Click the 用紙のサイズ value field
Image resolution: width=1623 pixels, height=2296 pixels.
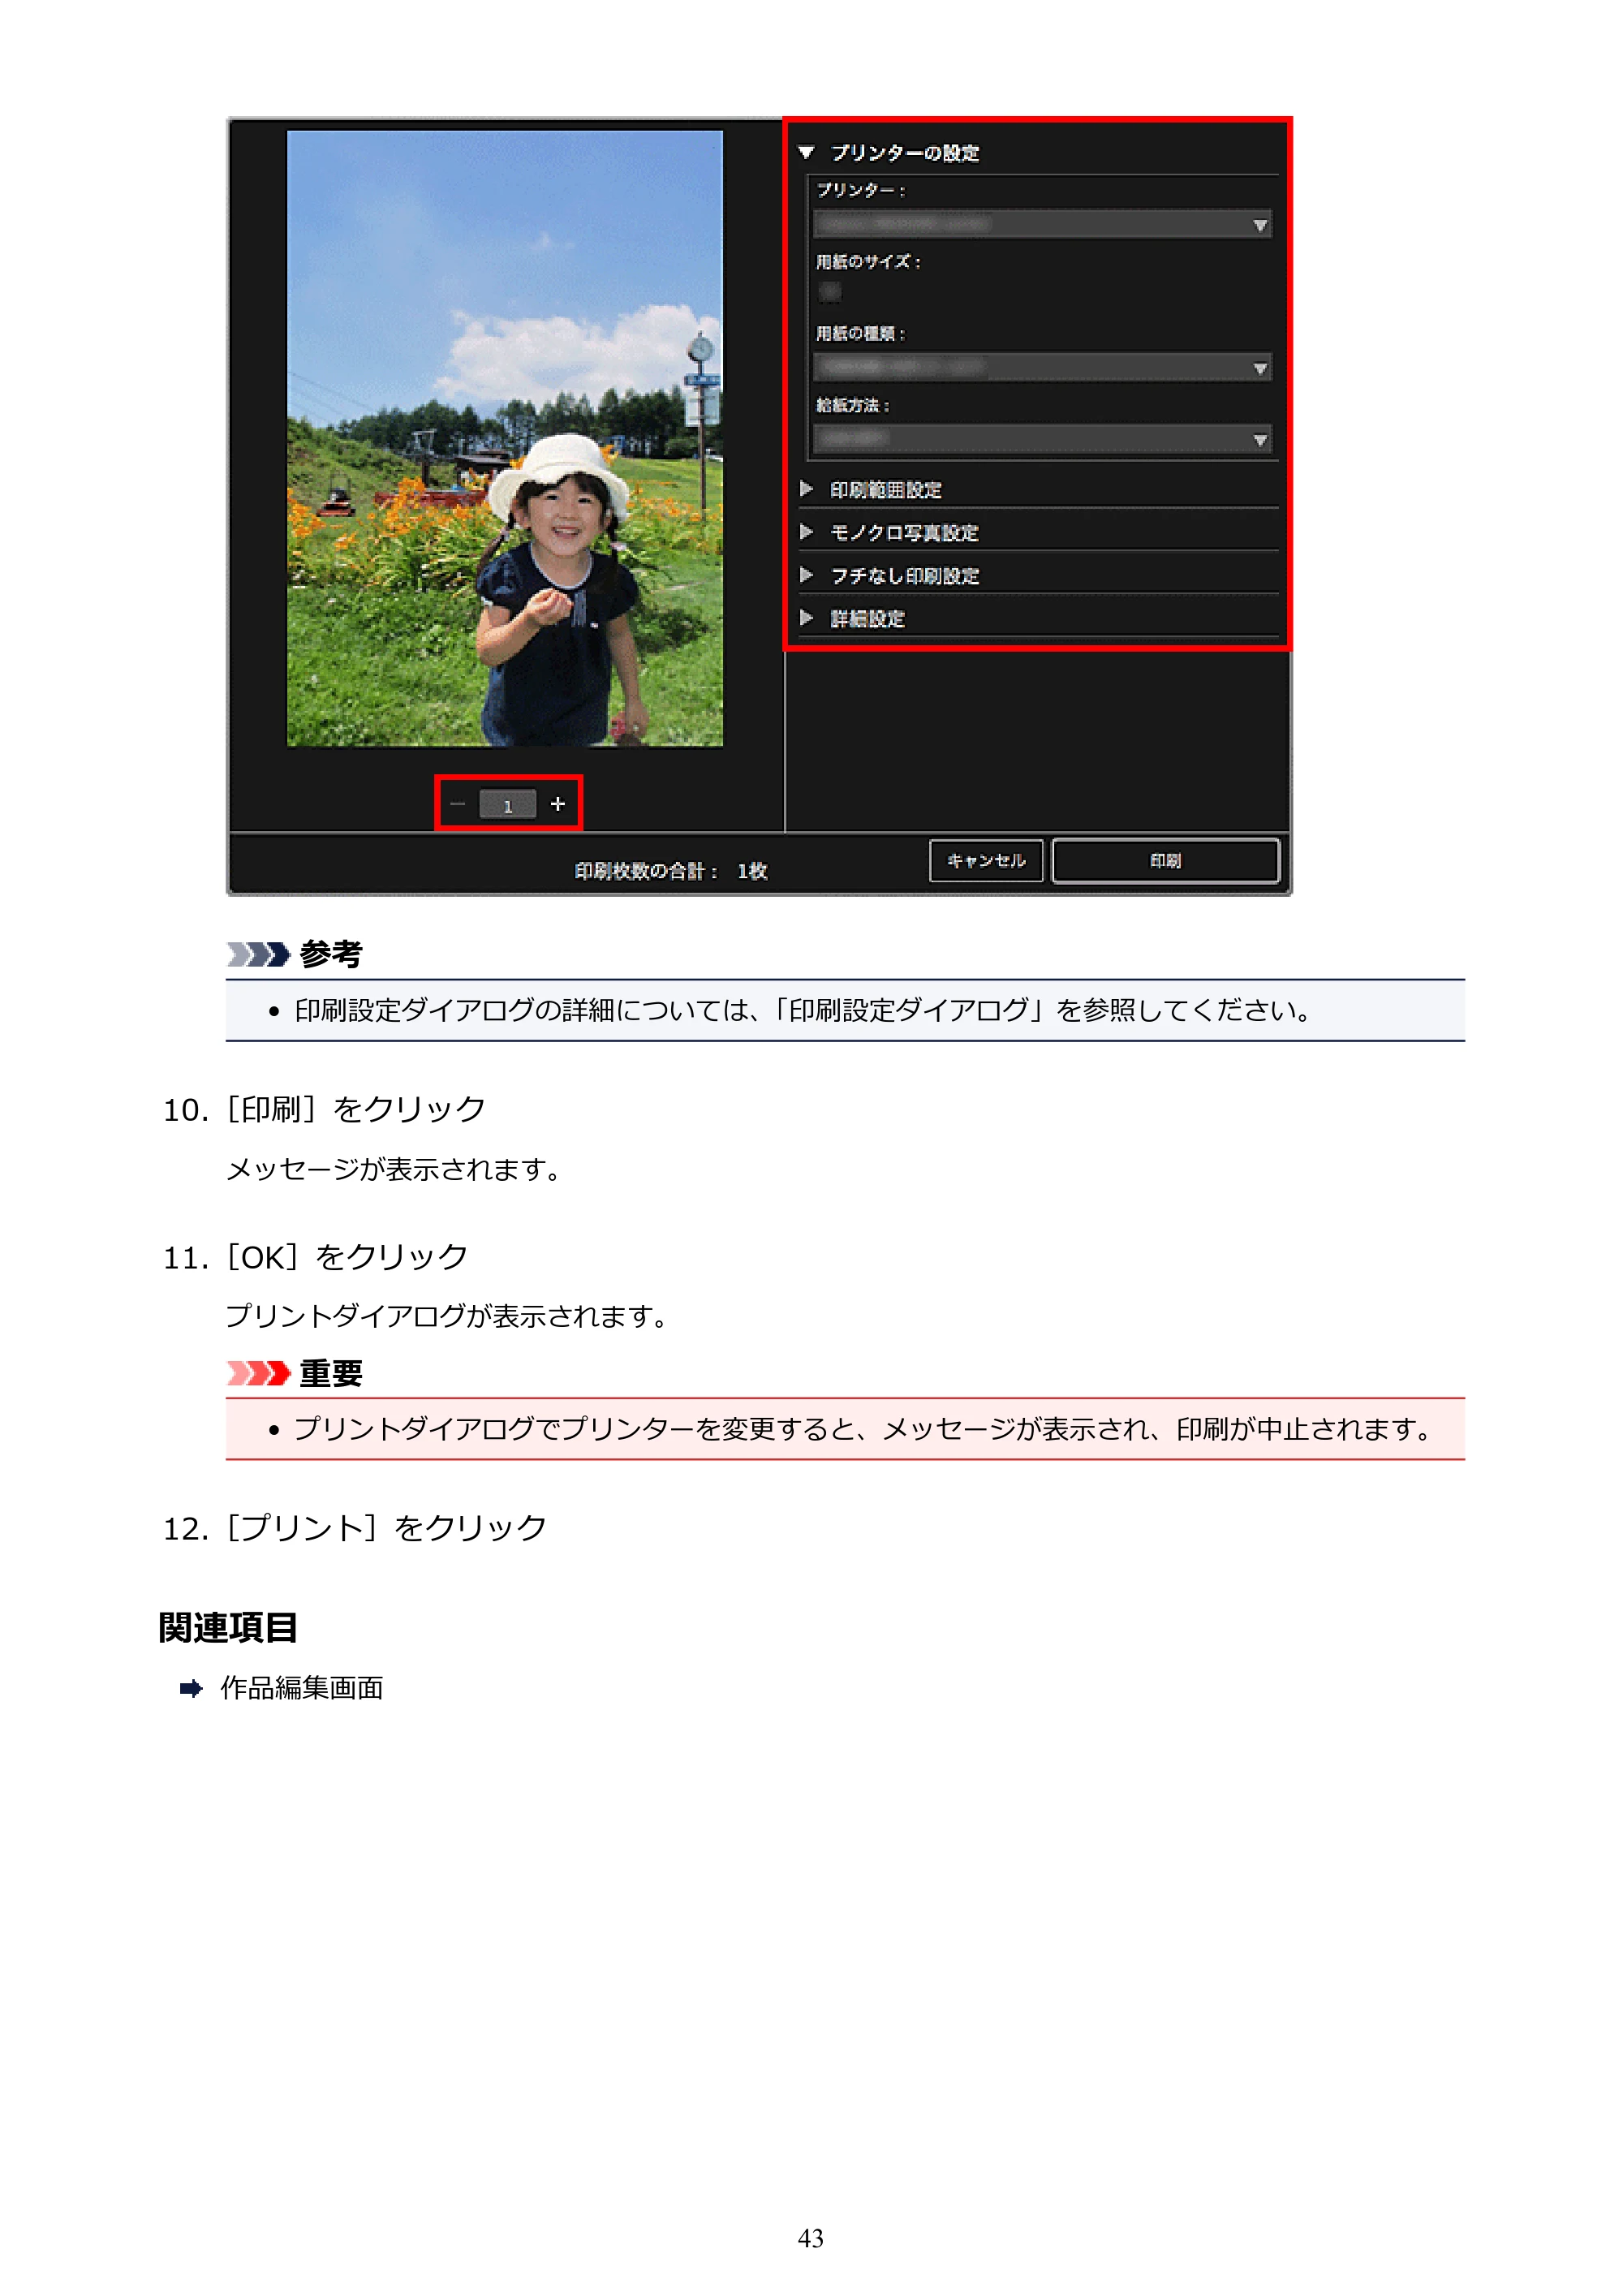[830, 292]
